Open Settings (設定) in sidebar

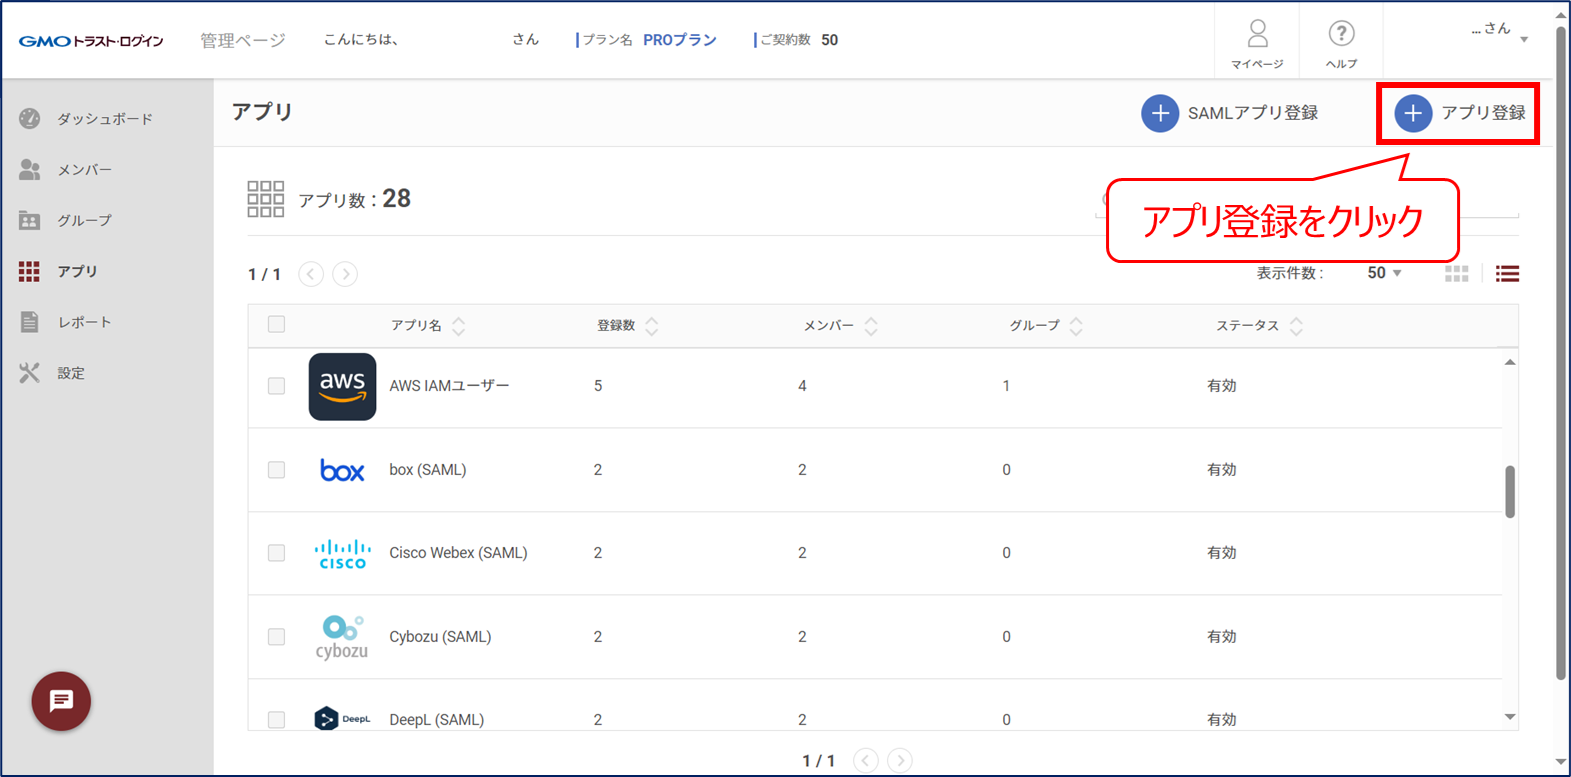(52, 373)
